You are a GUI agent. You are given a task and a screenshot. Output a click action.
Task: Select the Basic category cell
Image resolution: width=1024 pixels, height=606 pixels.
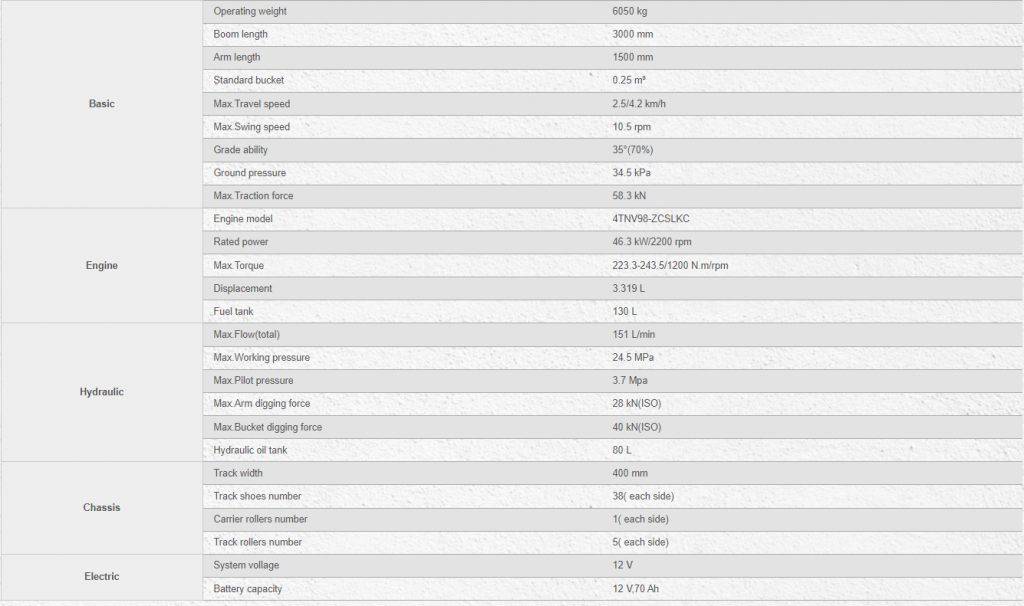click(102, 104)
